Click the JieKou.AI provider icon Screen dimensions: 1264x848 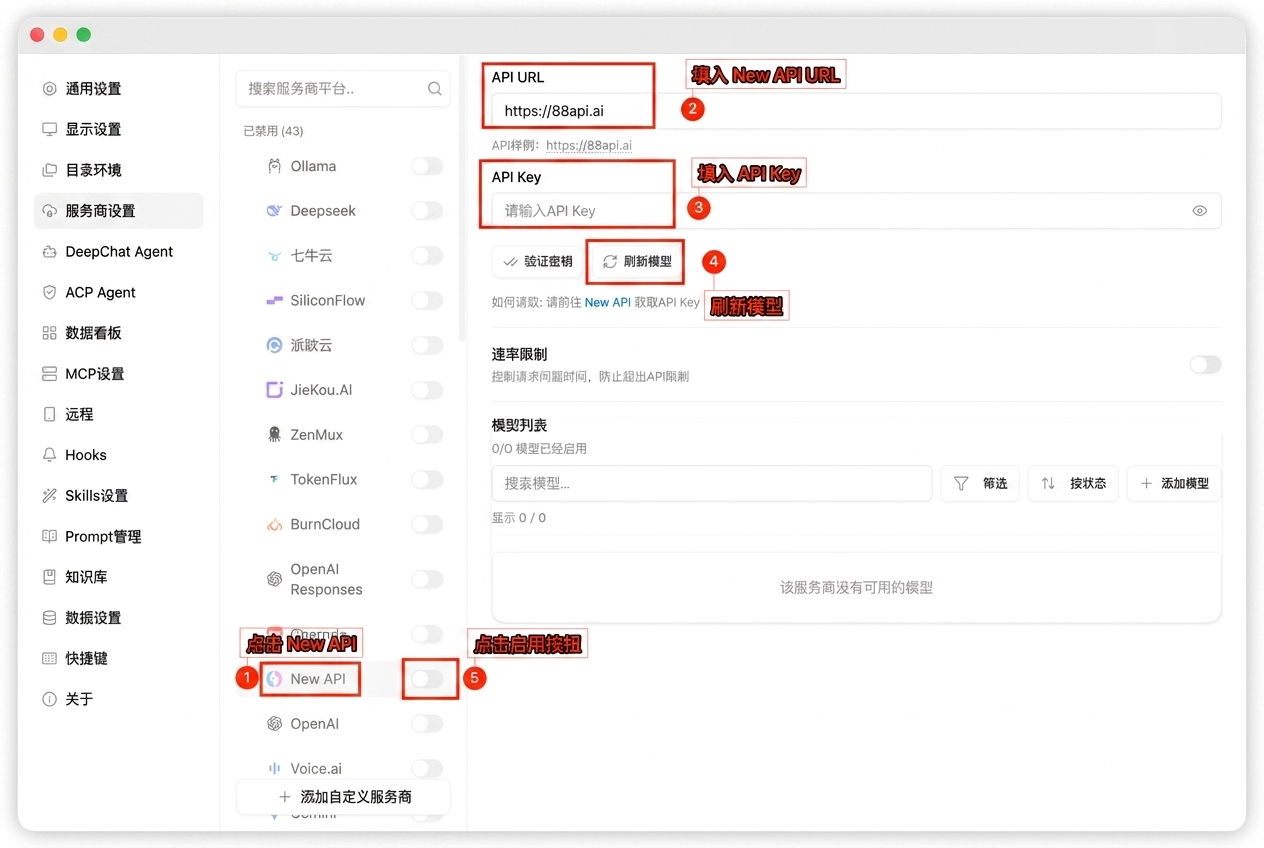274,390
